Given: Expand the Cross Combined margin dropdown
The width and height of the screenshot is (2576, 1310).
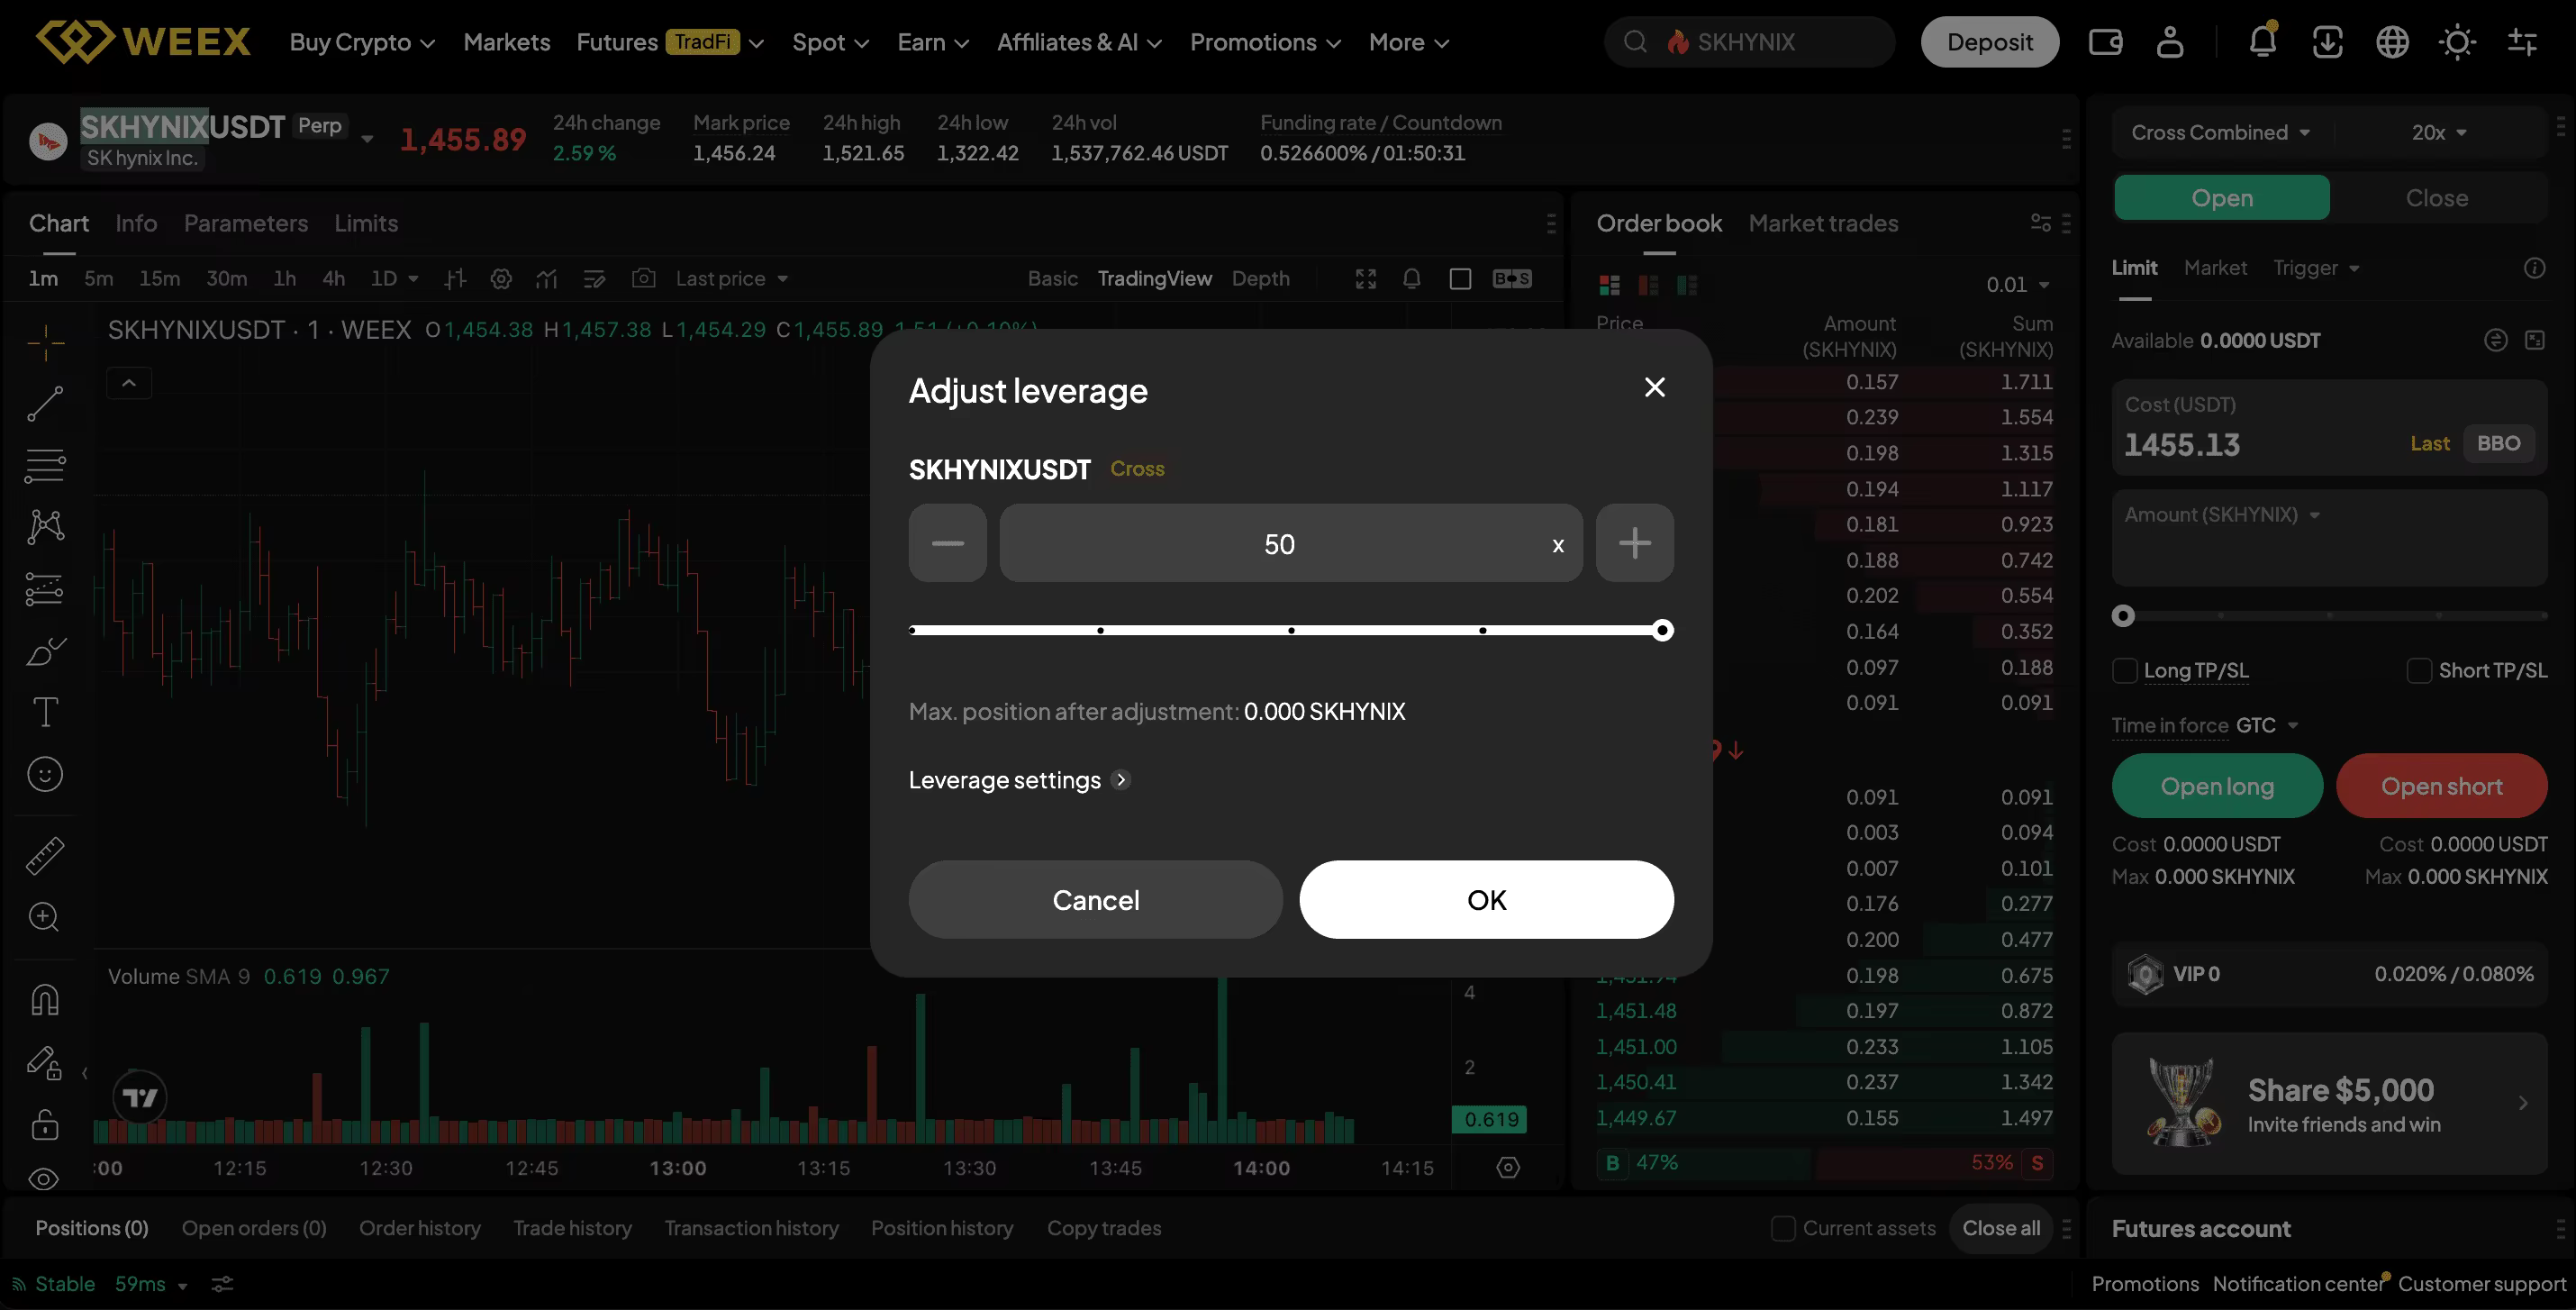Looking at the screenshot, I should [2220, 133].
